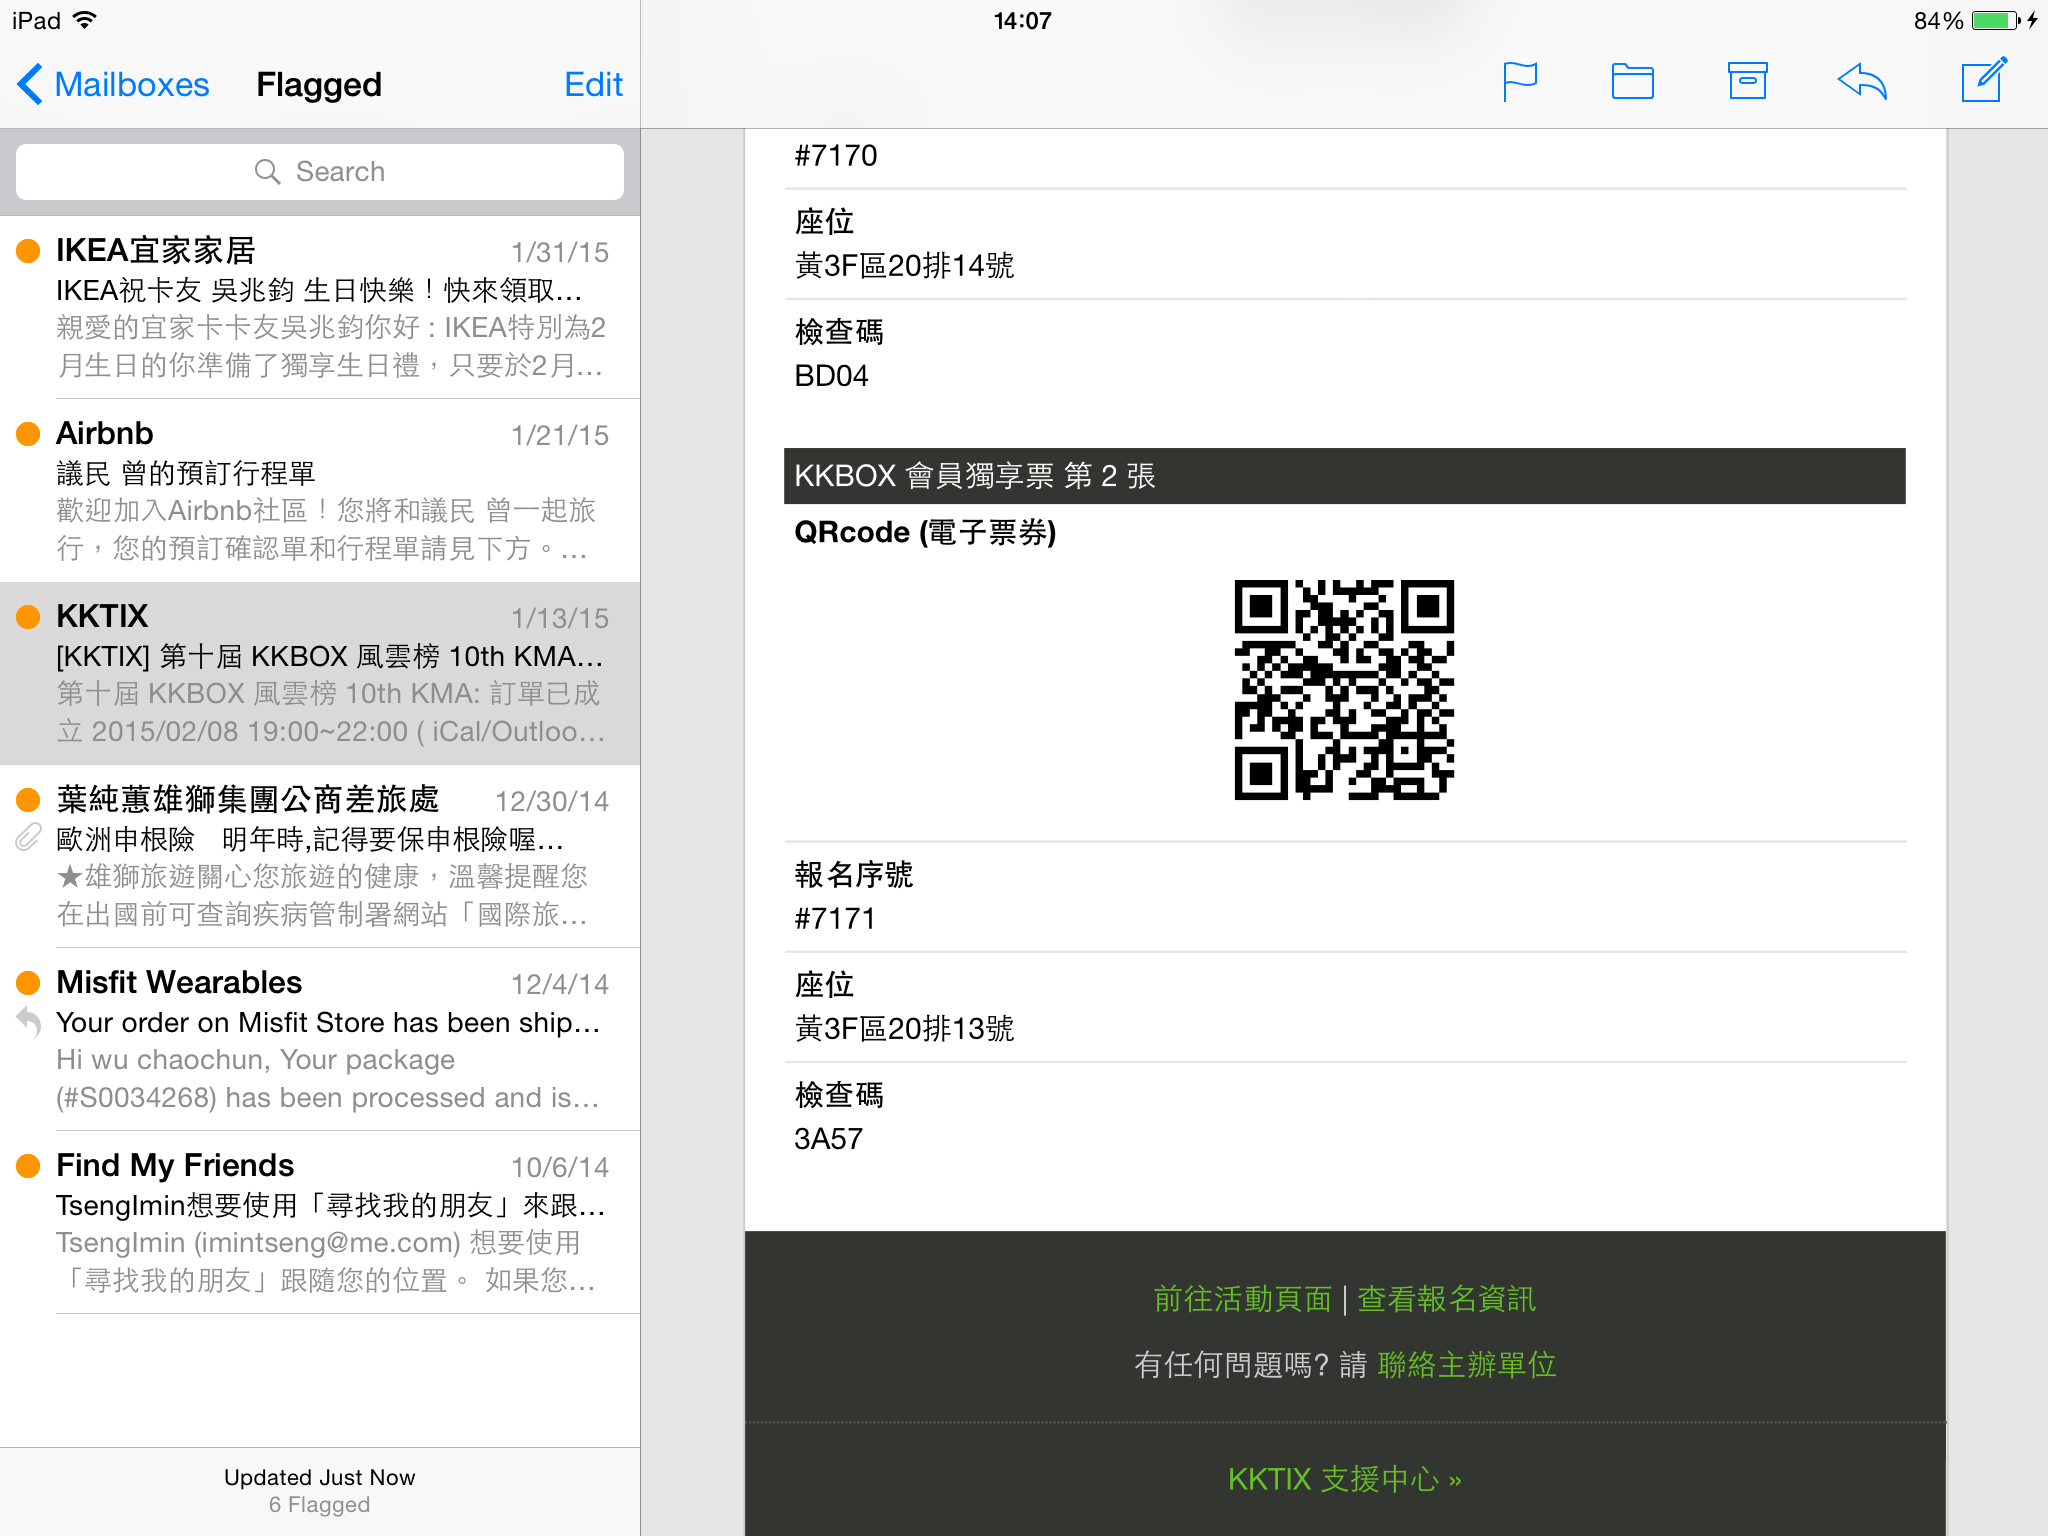Tap the Flagged title
Image resolution: width=2048 pixels, height=1536 pixels.
click(319, 85)
